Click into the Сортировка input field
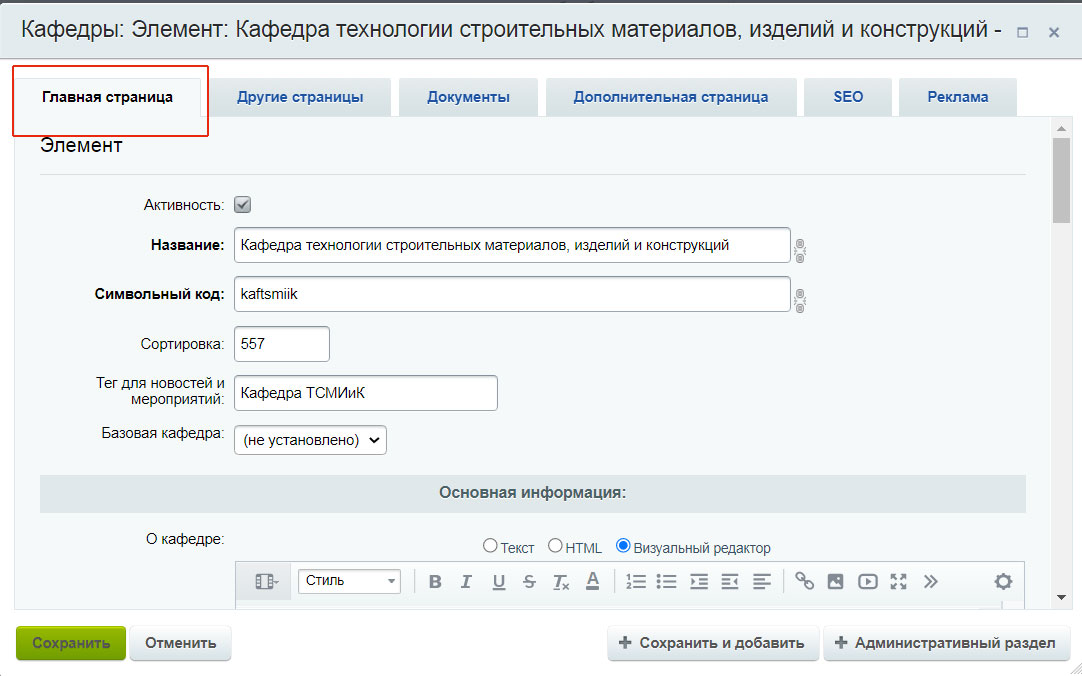Image resolution: width=1082 pixels, height=676 pixels. click(281, 344)
